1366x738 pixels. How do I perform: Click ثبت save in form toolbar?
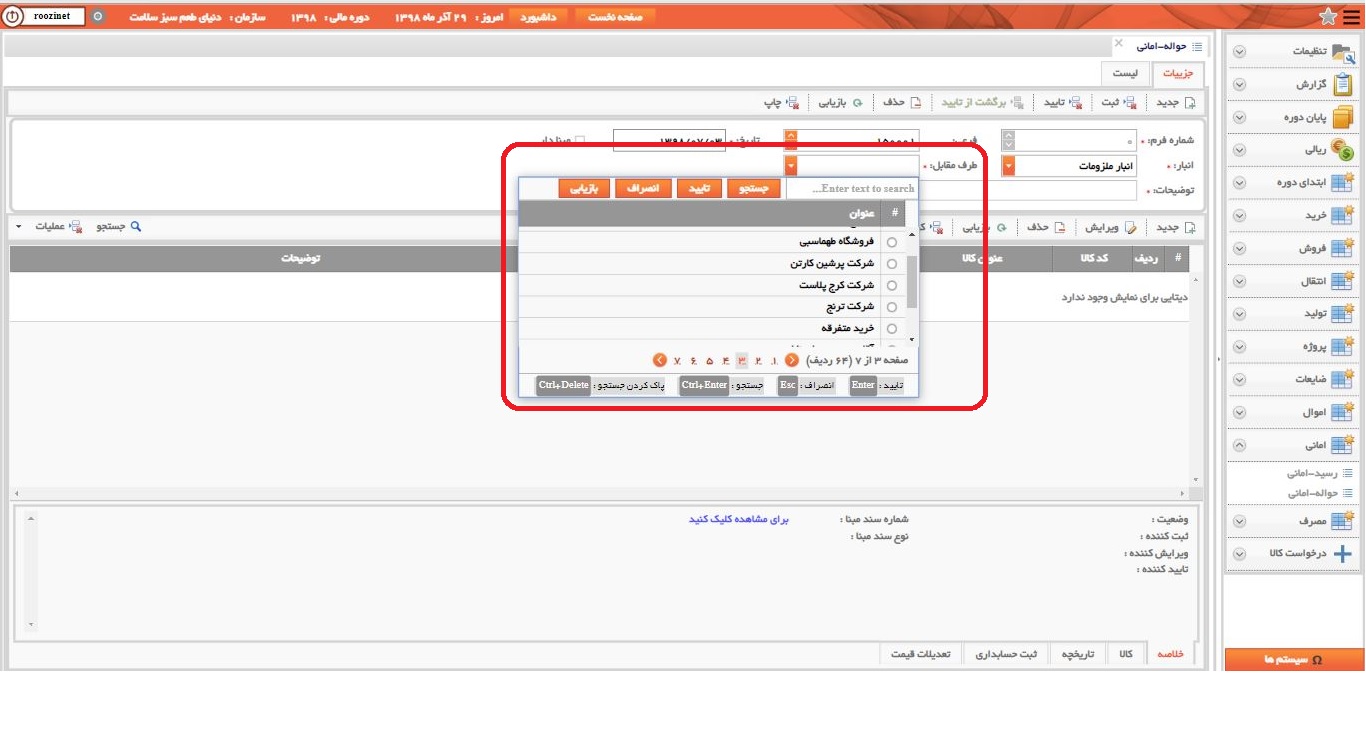click(1119, 102)
